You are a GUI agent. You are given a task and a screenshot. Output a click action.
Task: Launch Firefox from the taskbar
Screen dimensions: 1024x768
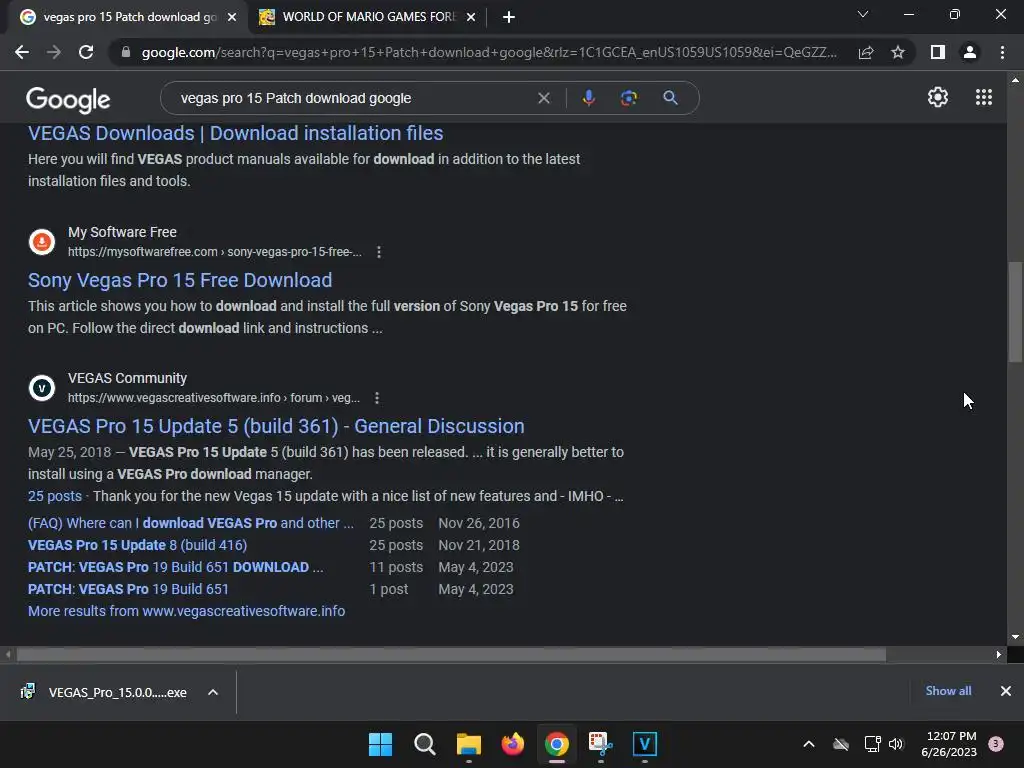[x=513, y=744]
